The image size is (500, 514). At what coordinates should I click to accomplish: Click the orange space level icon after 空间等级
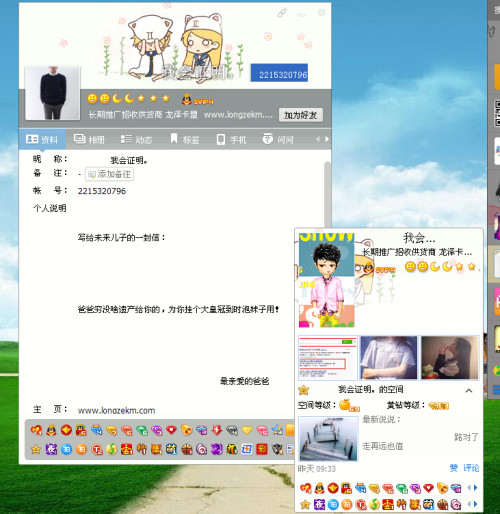[349, 405]
